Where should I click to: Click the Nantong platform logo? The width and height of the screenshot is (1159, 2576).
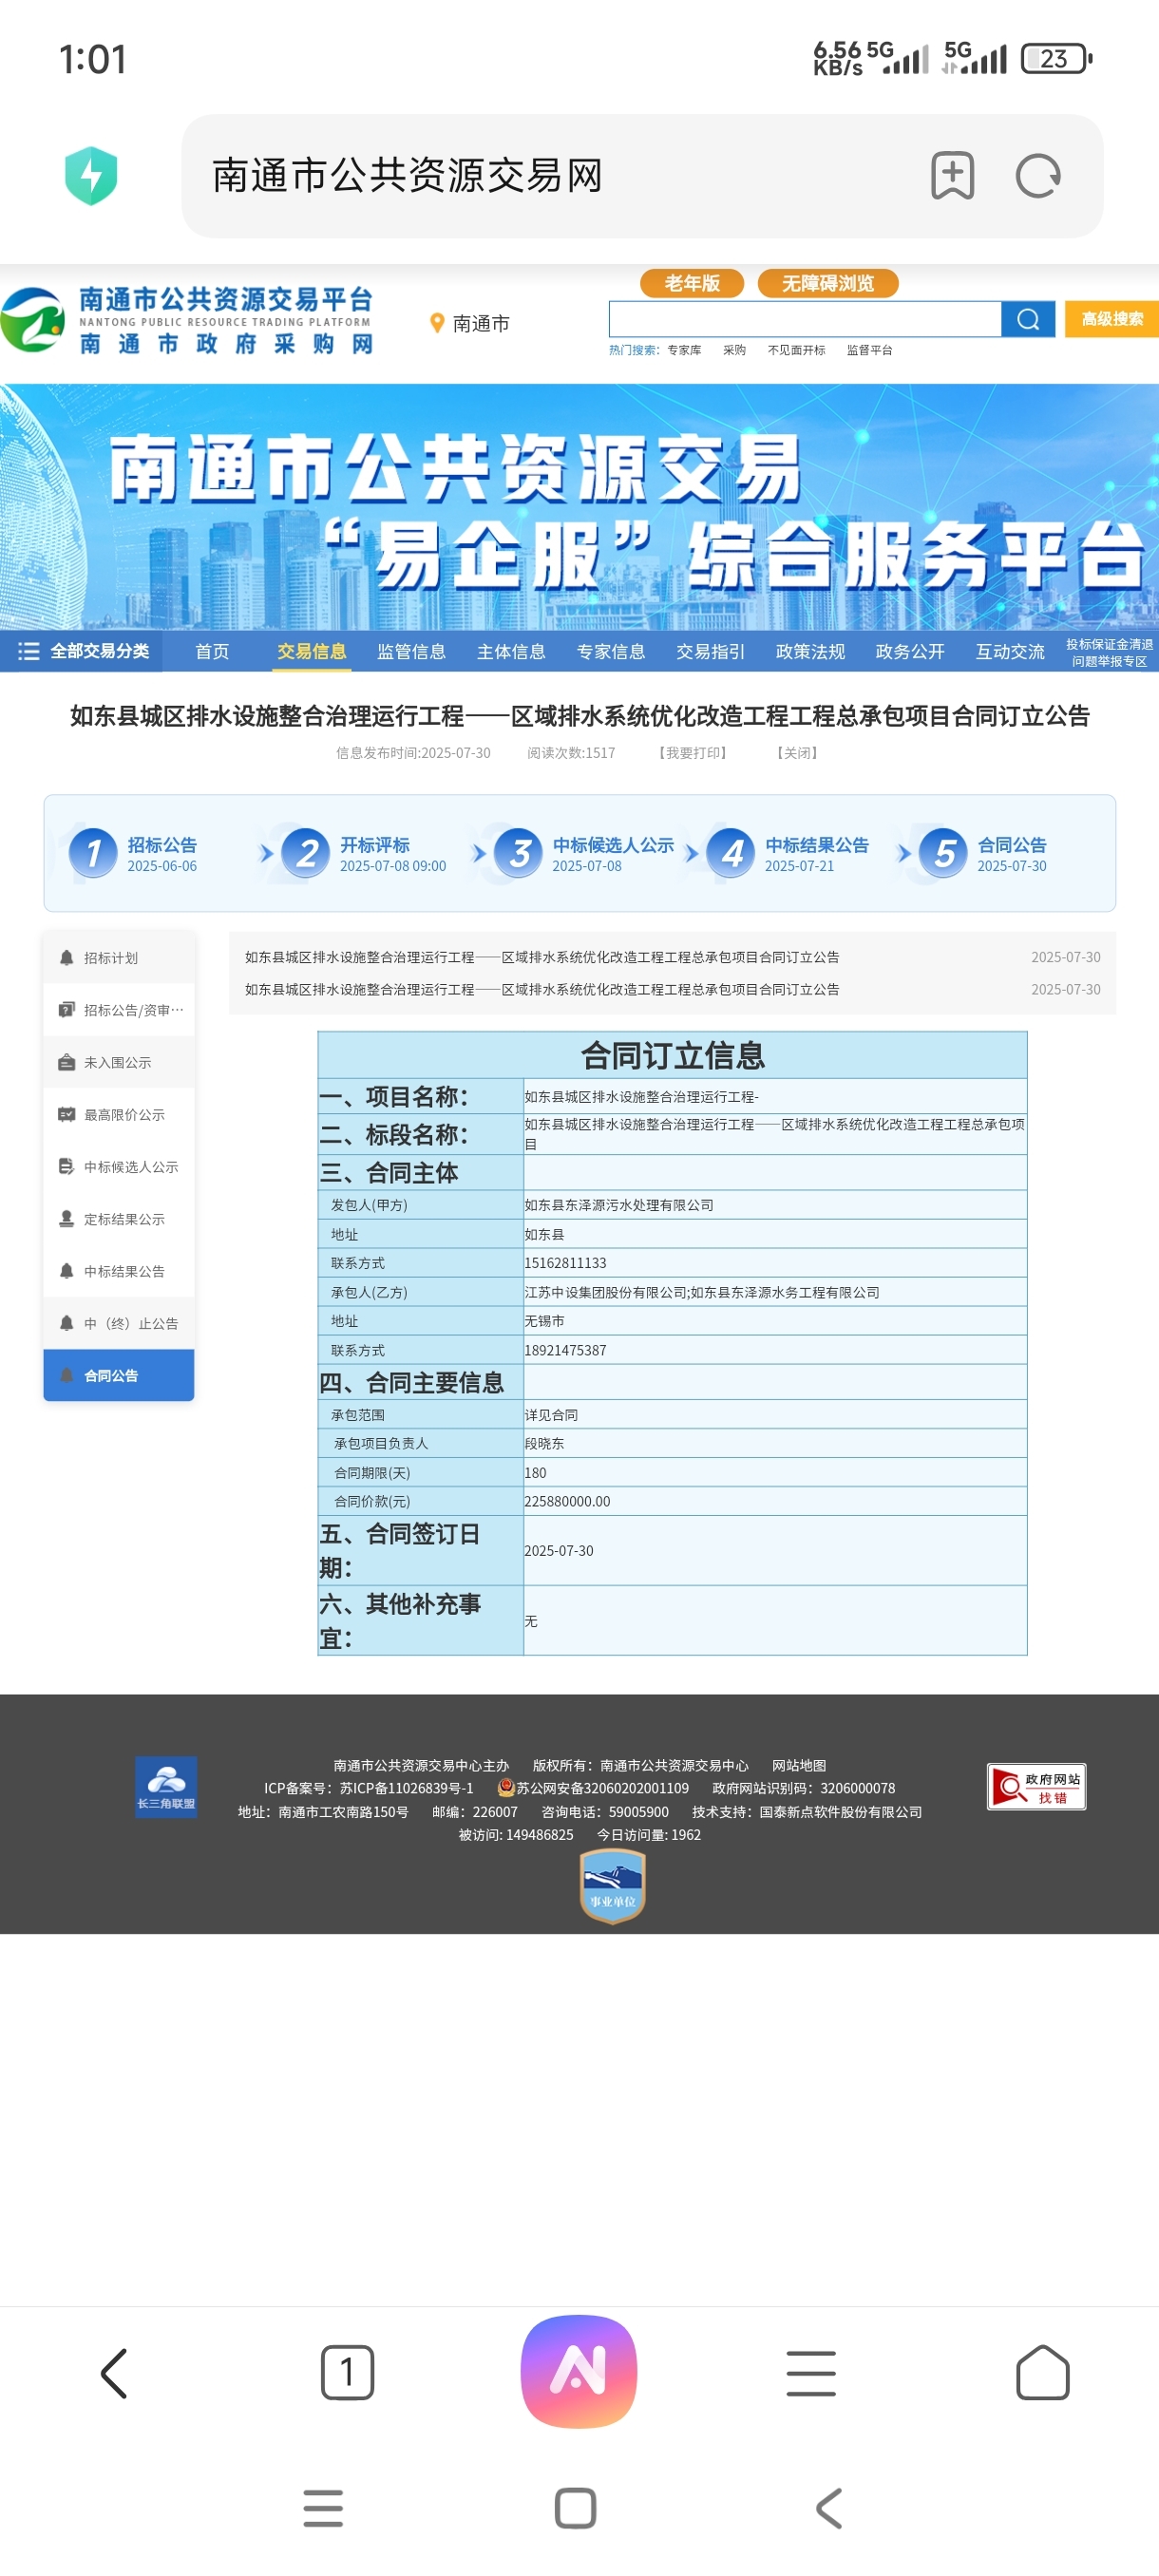188,320
